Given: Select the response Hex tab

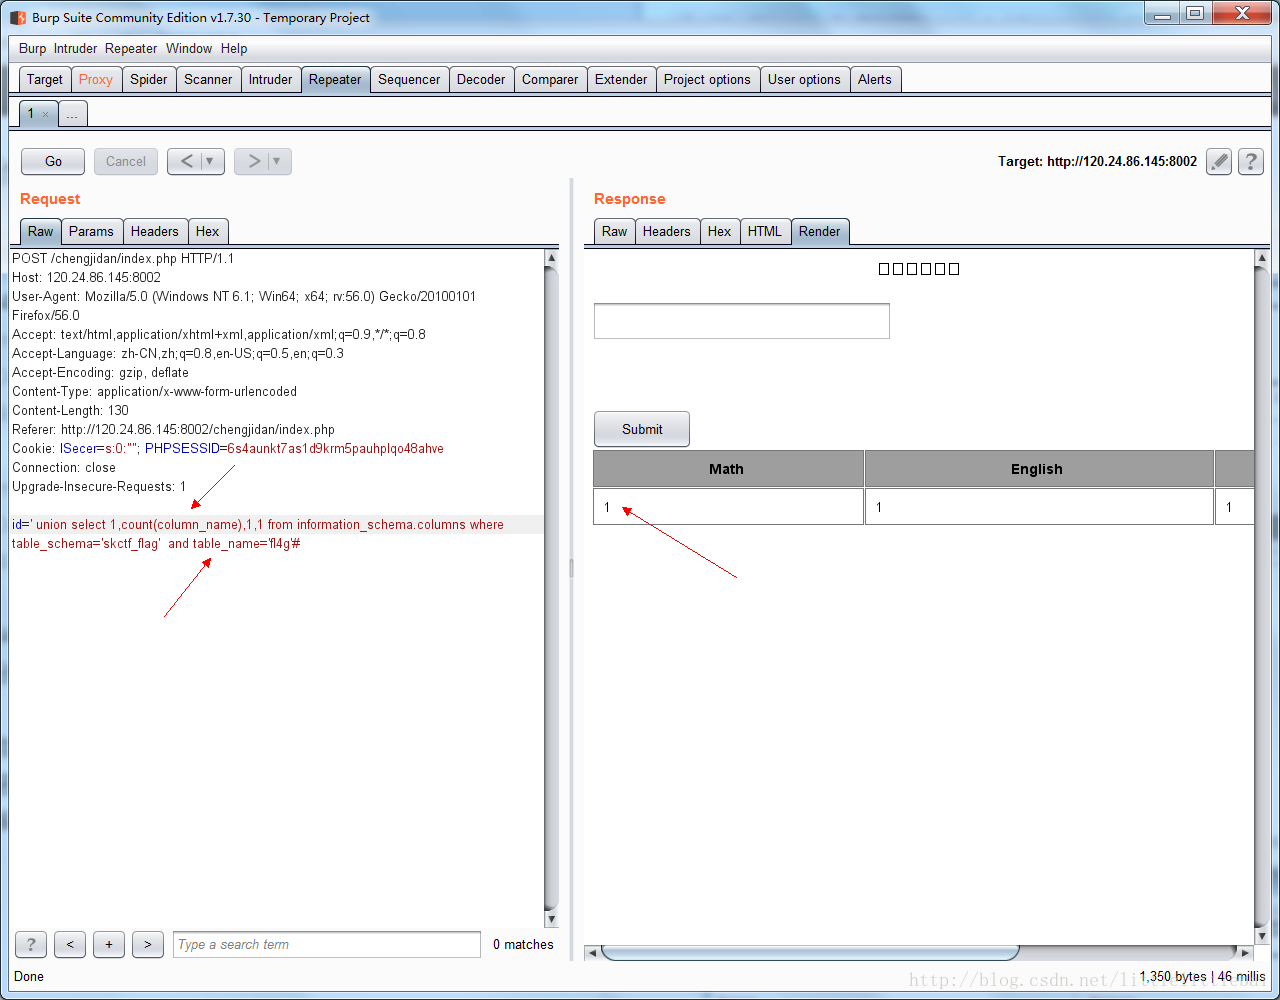Looking at the screenshot, I should tap(720, 231).
